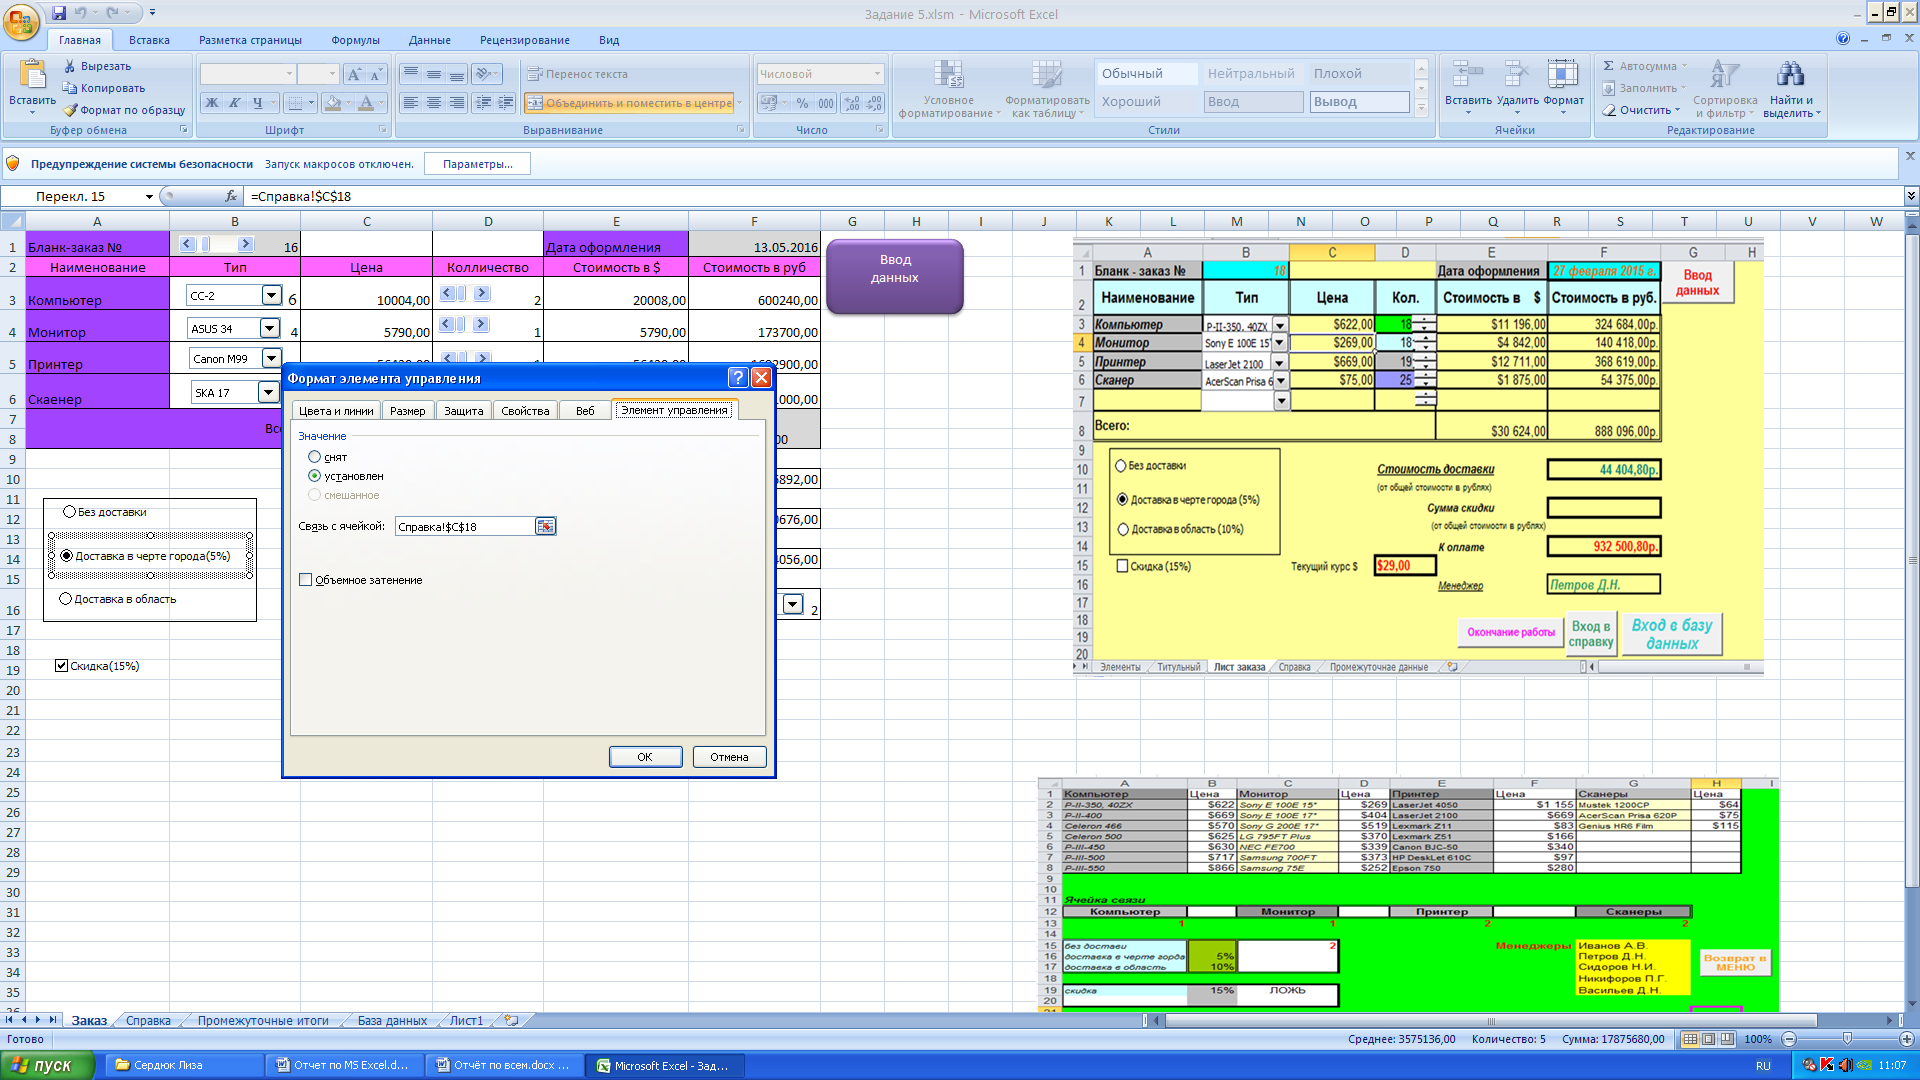Click the insert function fx icon
The height and width of the screenshot is (1080, 1920).
pos(231,196)
